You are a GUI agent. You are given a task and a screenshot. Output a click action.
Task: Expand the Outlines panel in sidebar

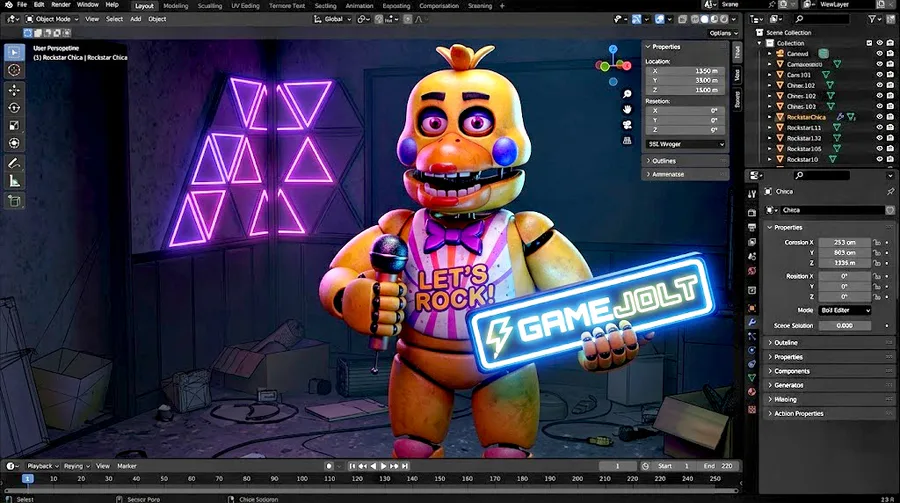click(x=685, y=161)
